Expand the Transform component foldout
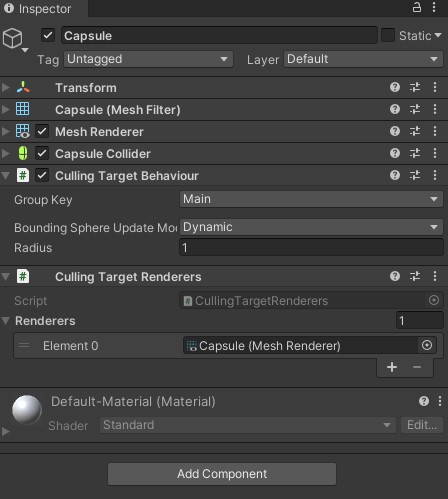Screen dimensions: 448x499 (5, 87)
